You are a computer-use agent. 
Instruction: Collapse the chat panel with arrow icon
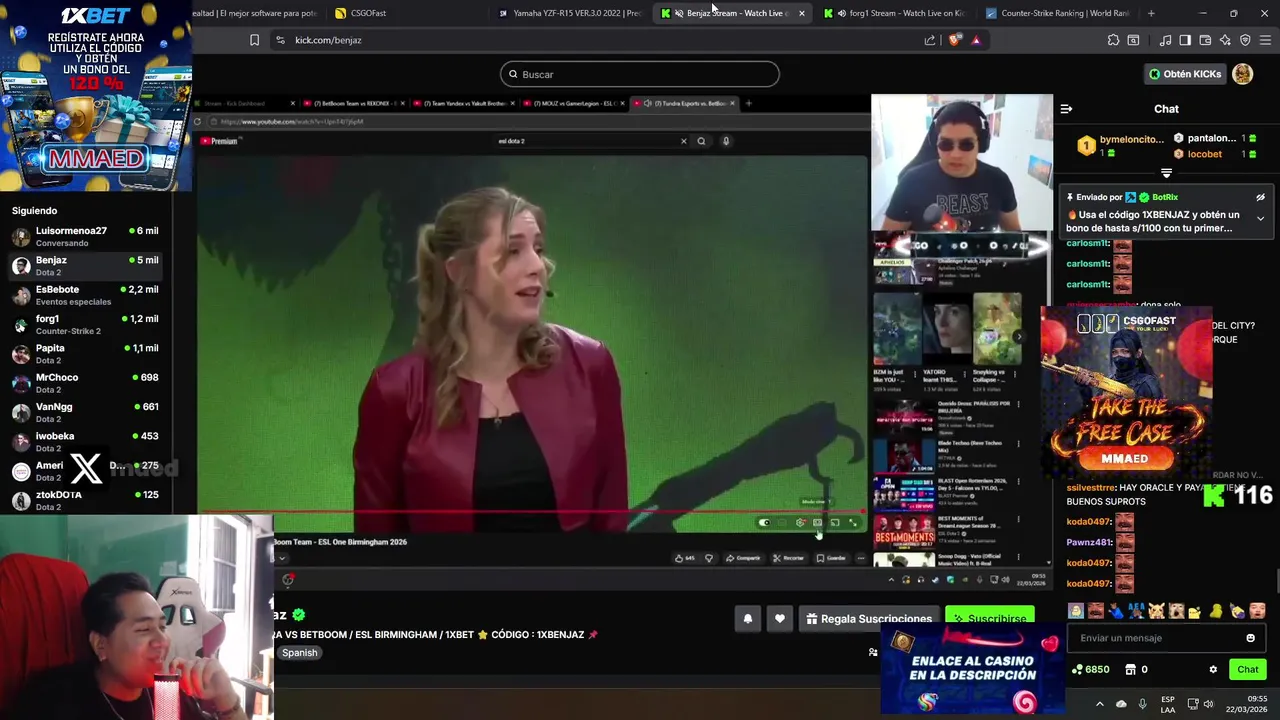click(x=1066, y=109)
